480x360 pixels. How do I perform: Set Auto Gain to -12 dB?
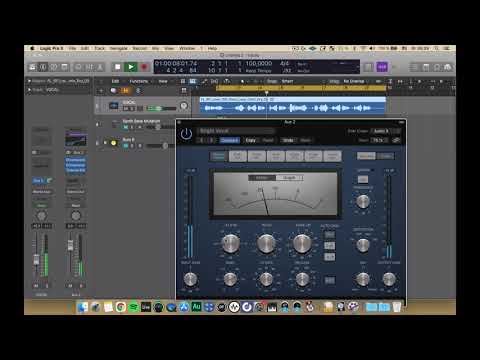pyautogui.click(x=330, y=257)
